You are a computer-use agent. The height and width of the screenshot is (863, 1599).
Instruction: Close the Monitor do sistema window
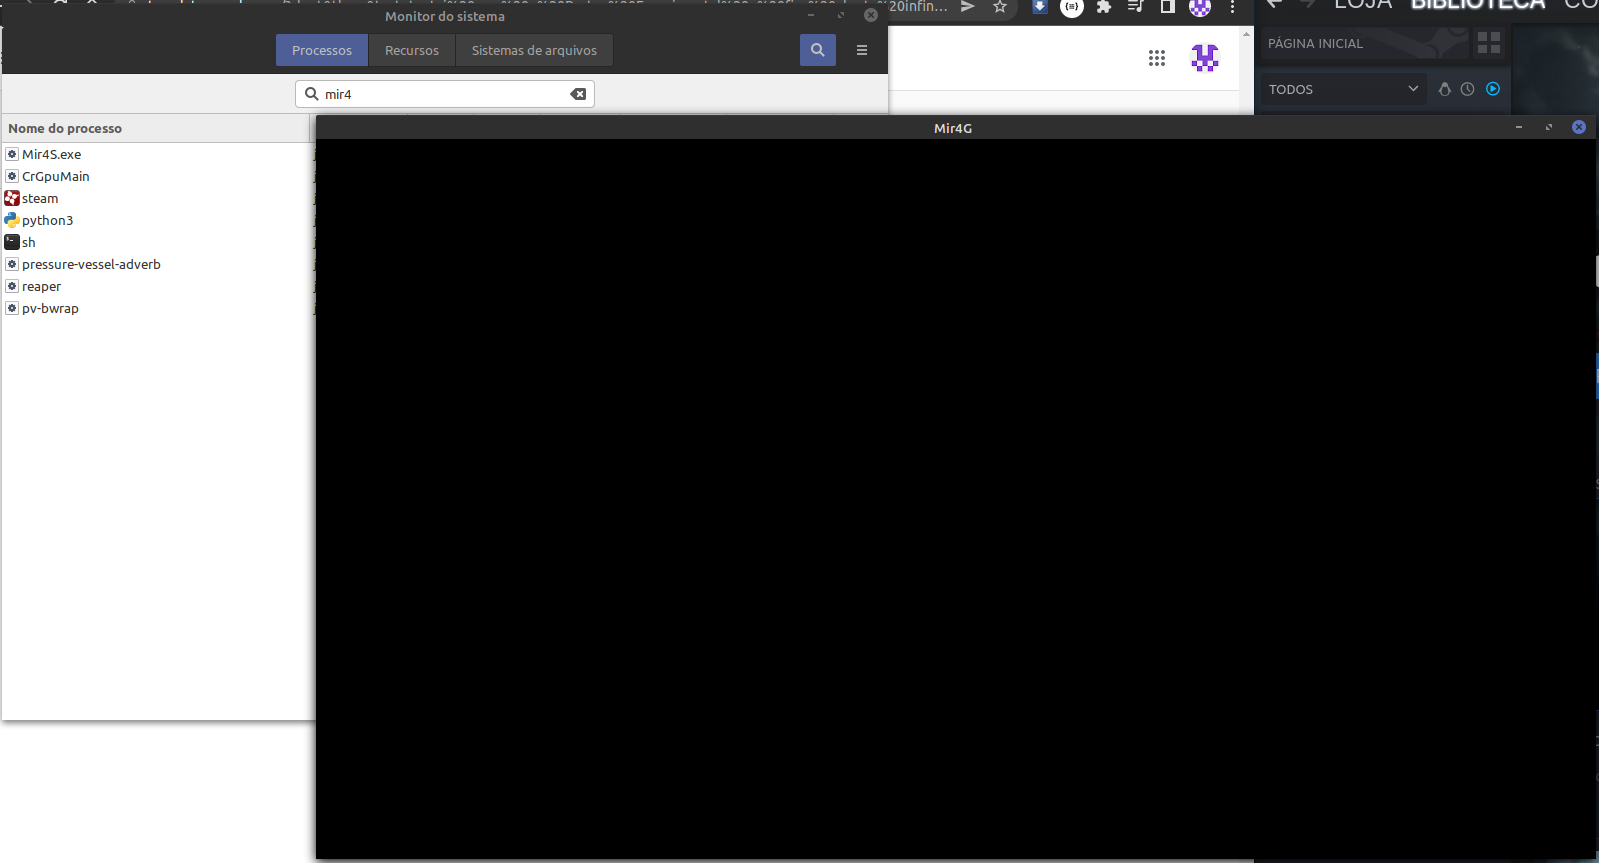(871, 15)
